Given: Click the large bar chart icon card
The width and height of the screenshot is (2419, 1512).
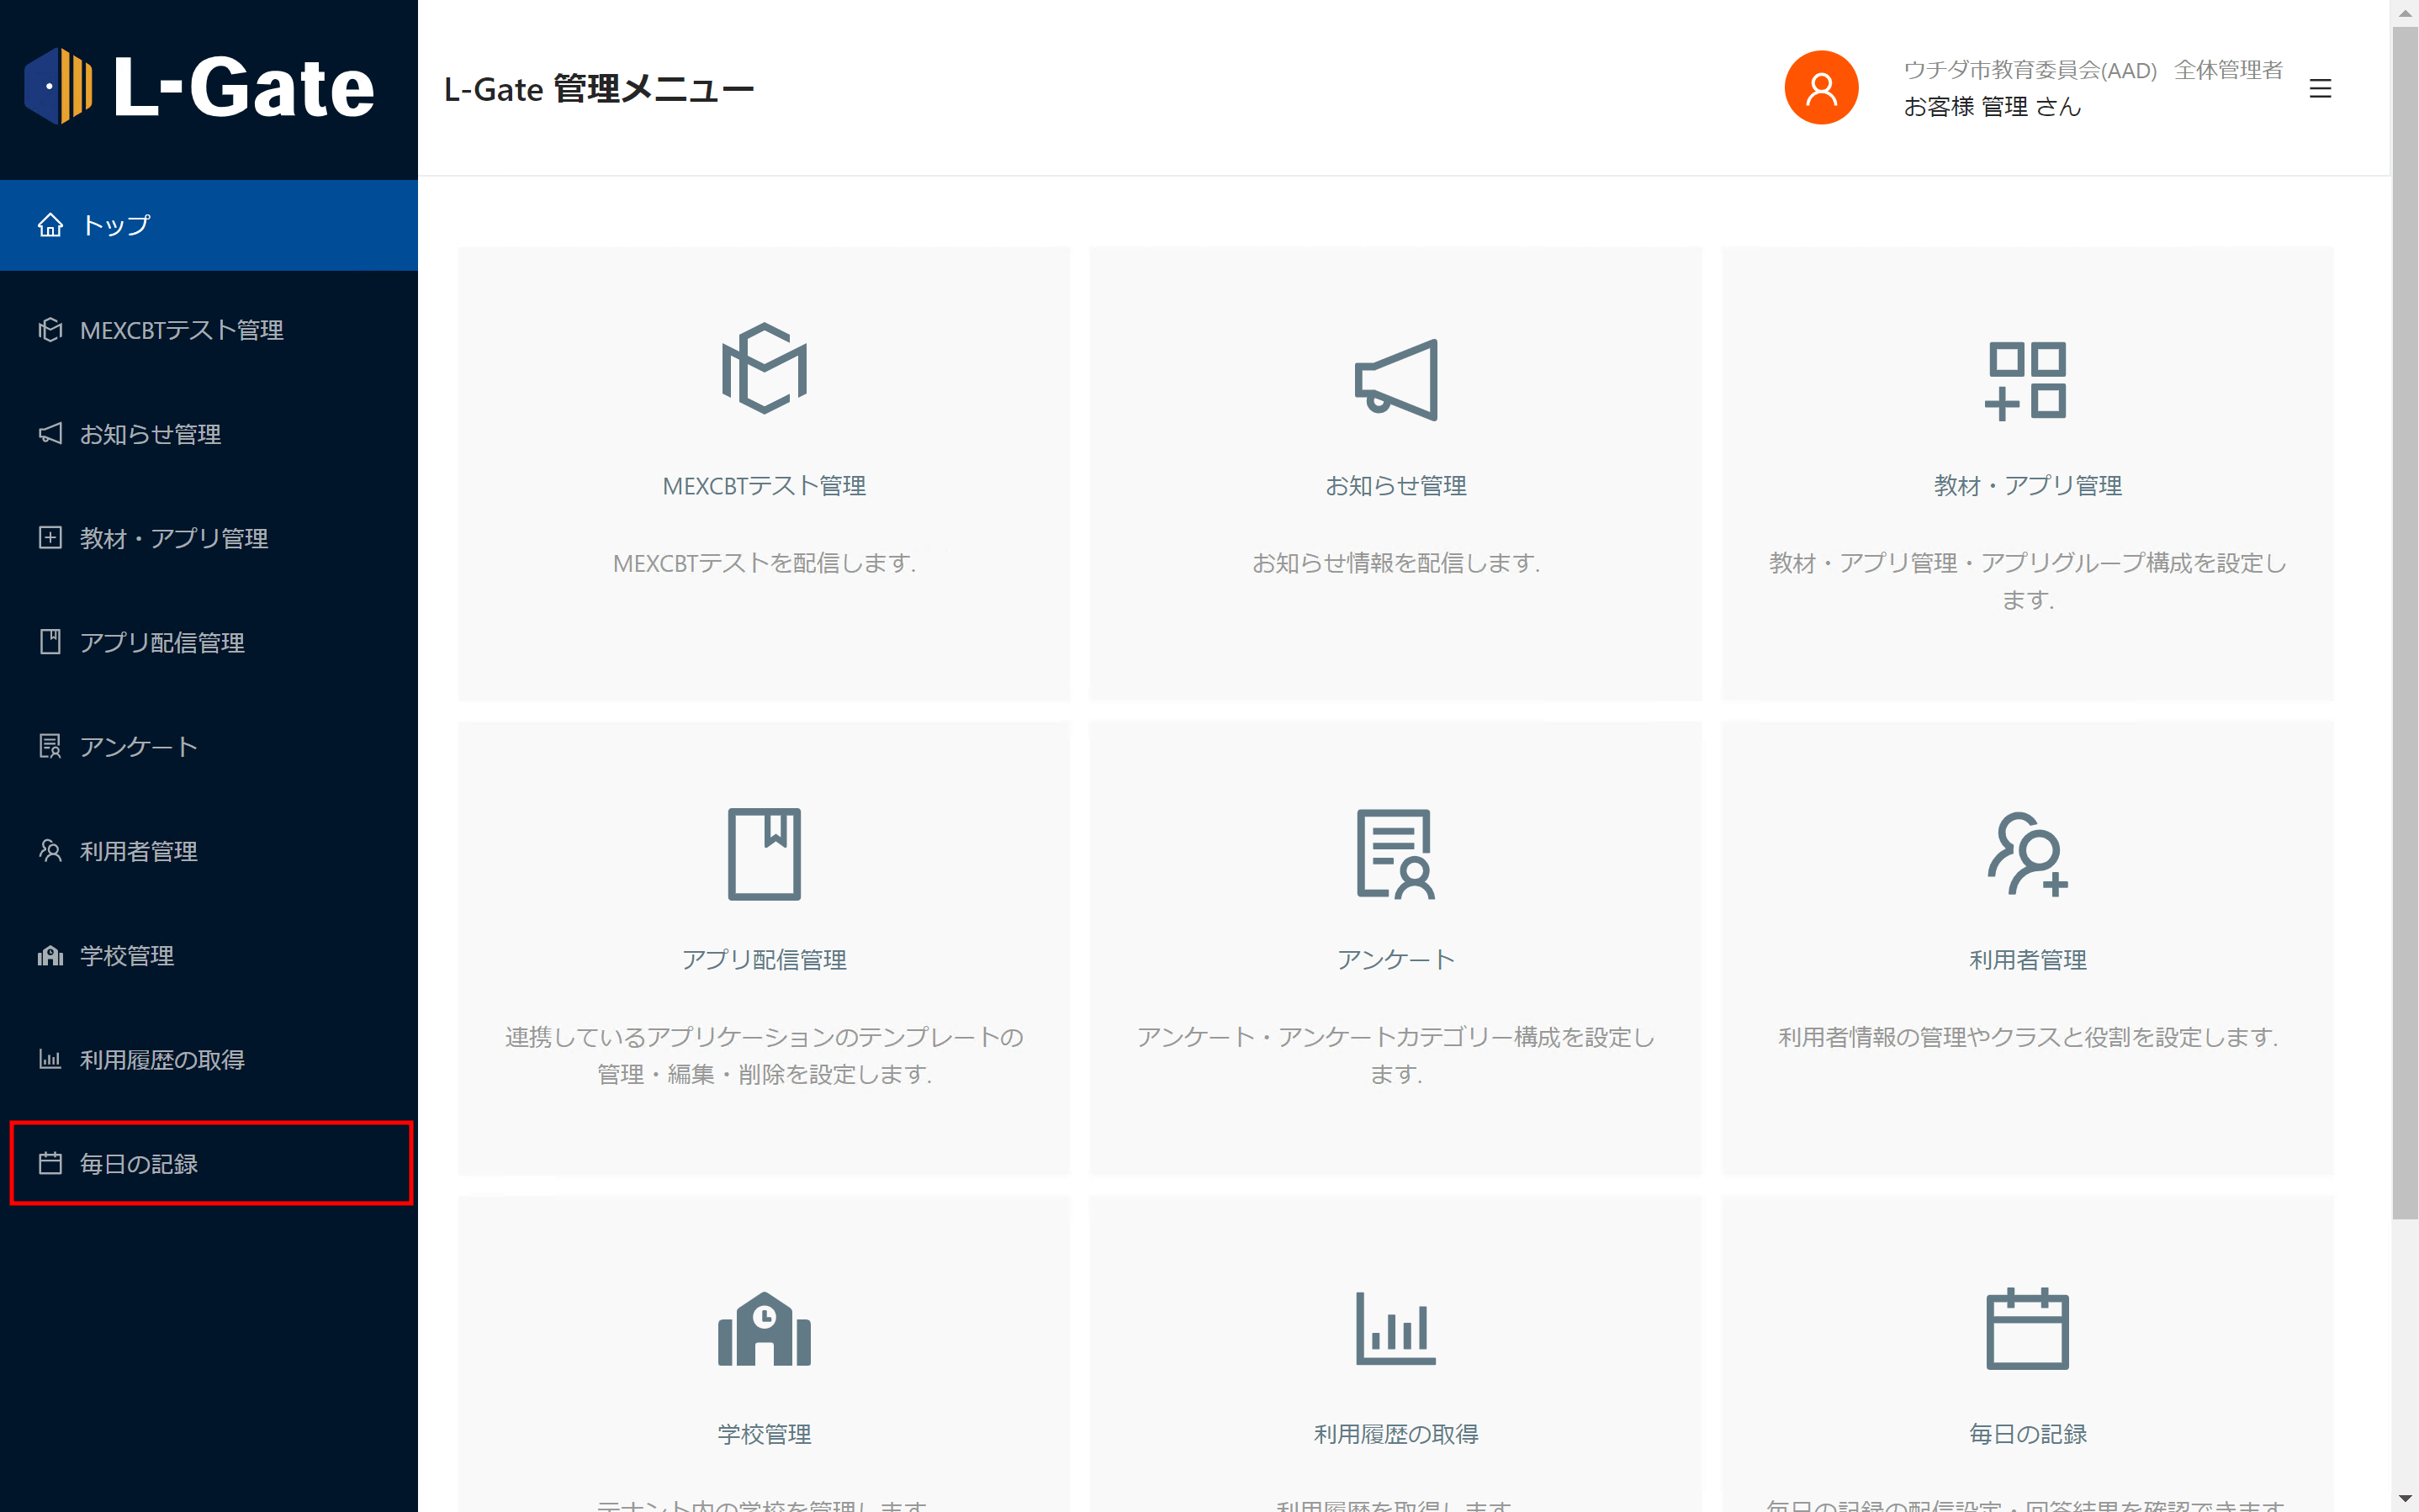Looking at the screenshot, I should click(x=1396, y=1329).
